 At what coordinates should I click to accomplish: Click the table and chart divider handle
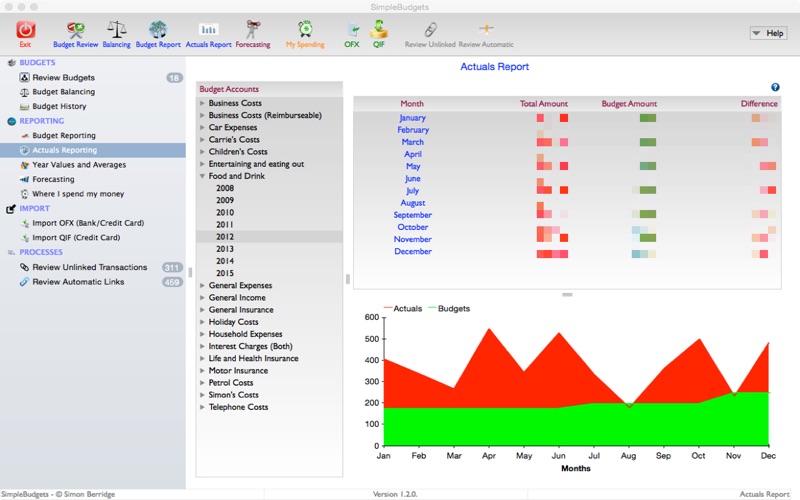pos(567,294)
